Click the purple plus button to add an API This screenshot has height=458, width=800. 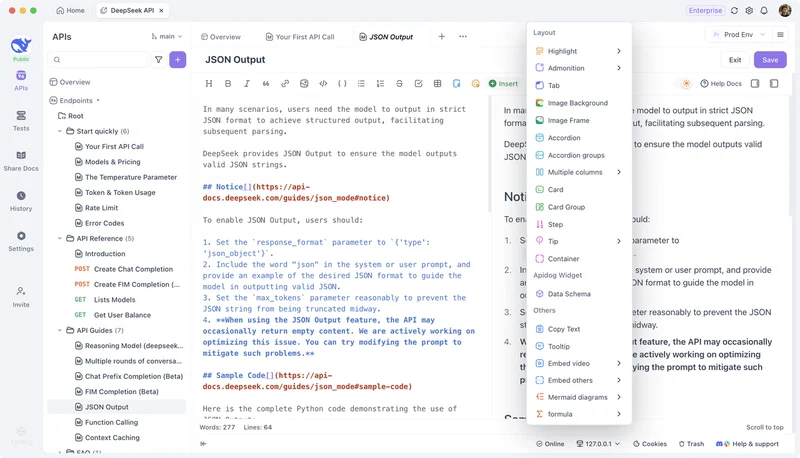coord(178,60)
